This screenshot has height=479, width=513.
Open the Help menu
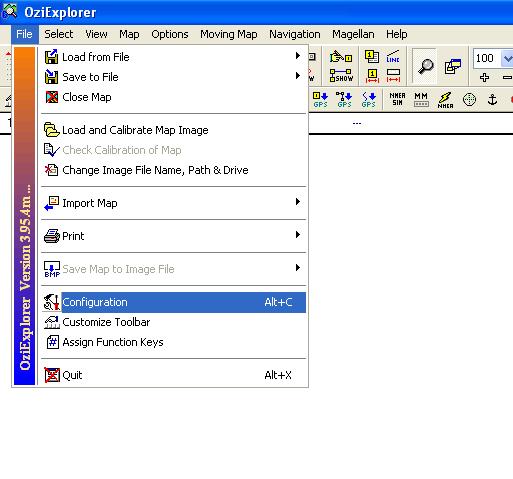click(397, 34)
